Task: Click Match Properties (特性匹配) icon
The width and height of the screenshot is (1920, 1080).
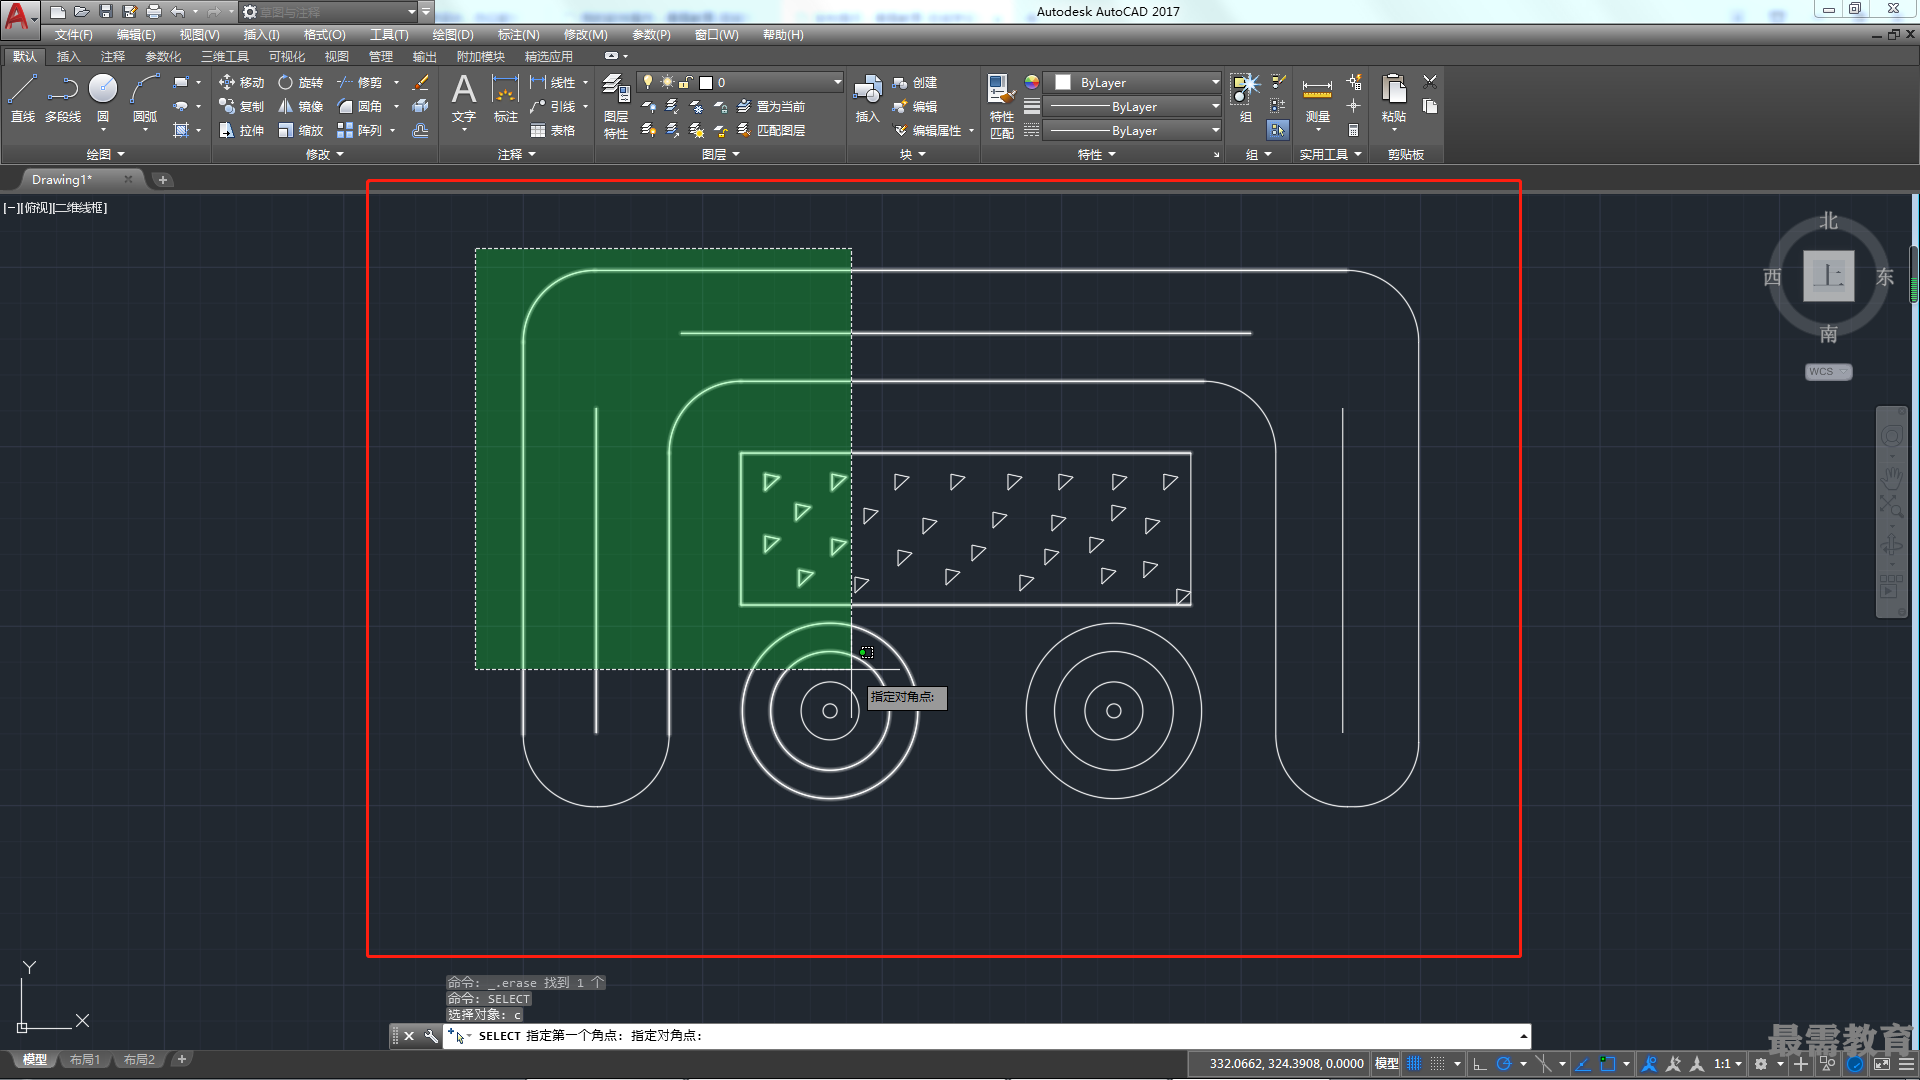Action: click(1001, 106)
